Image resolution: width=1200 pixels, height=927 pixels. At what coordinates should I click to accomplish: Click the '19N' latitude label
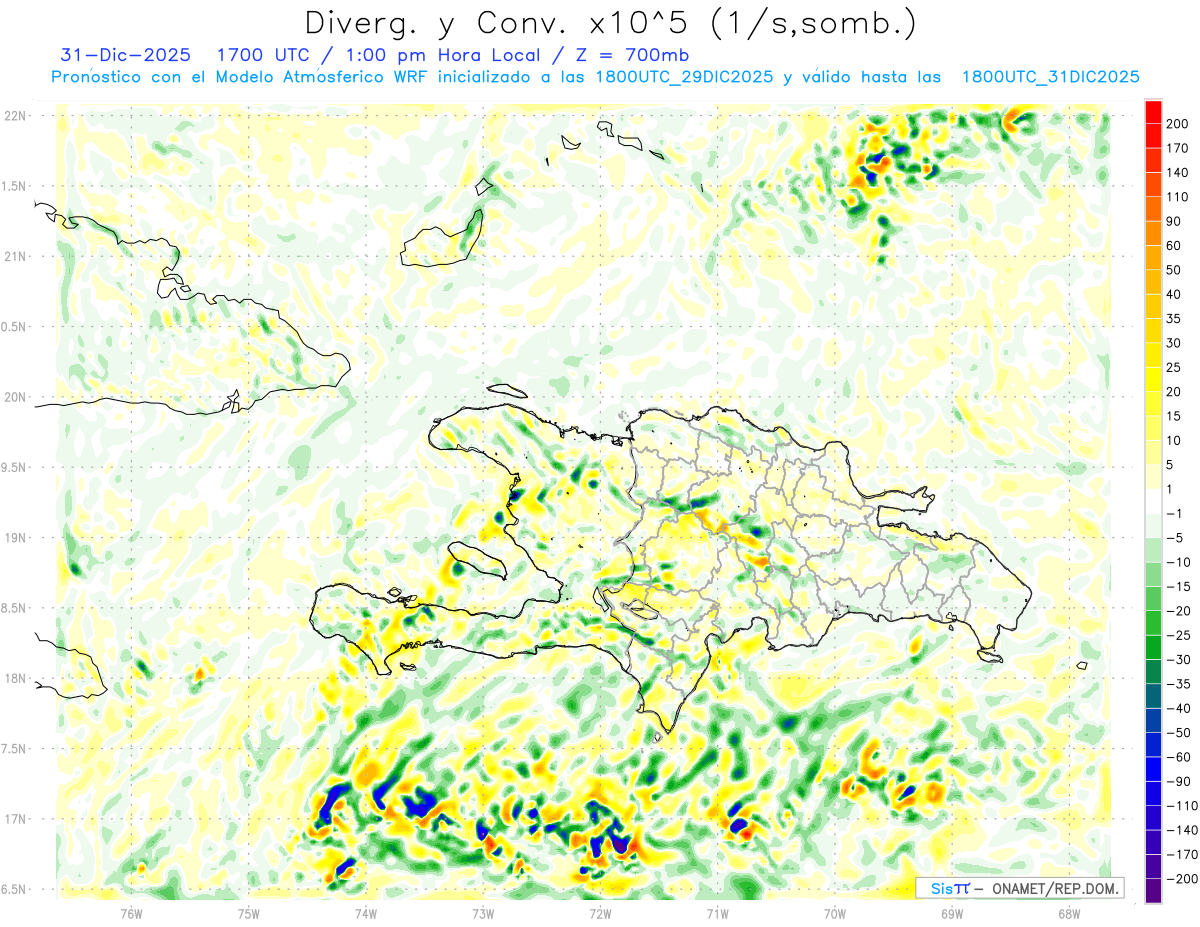pyautogui.click(x=17, y=537)
